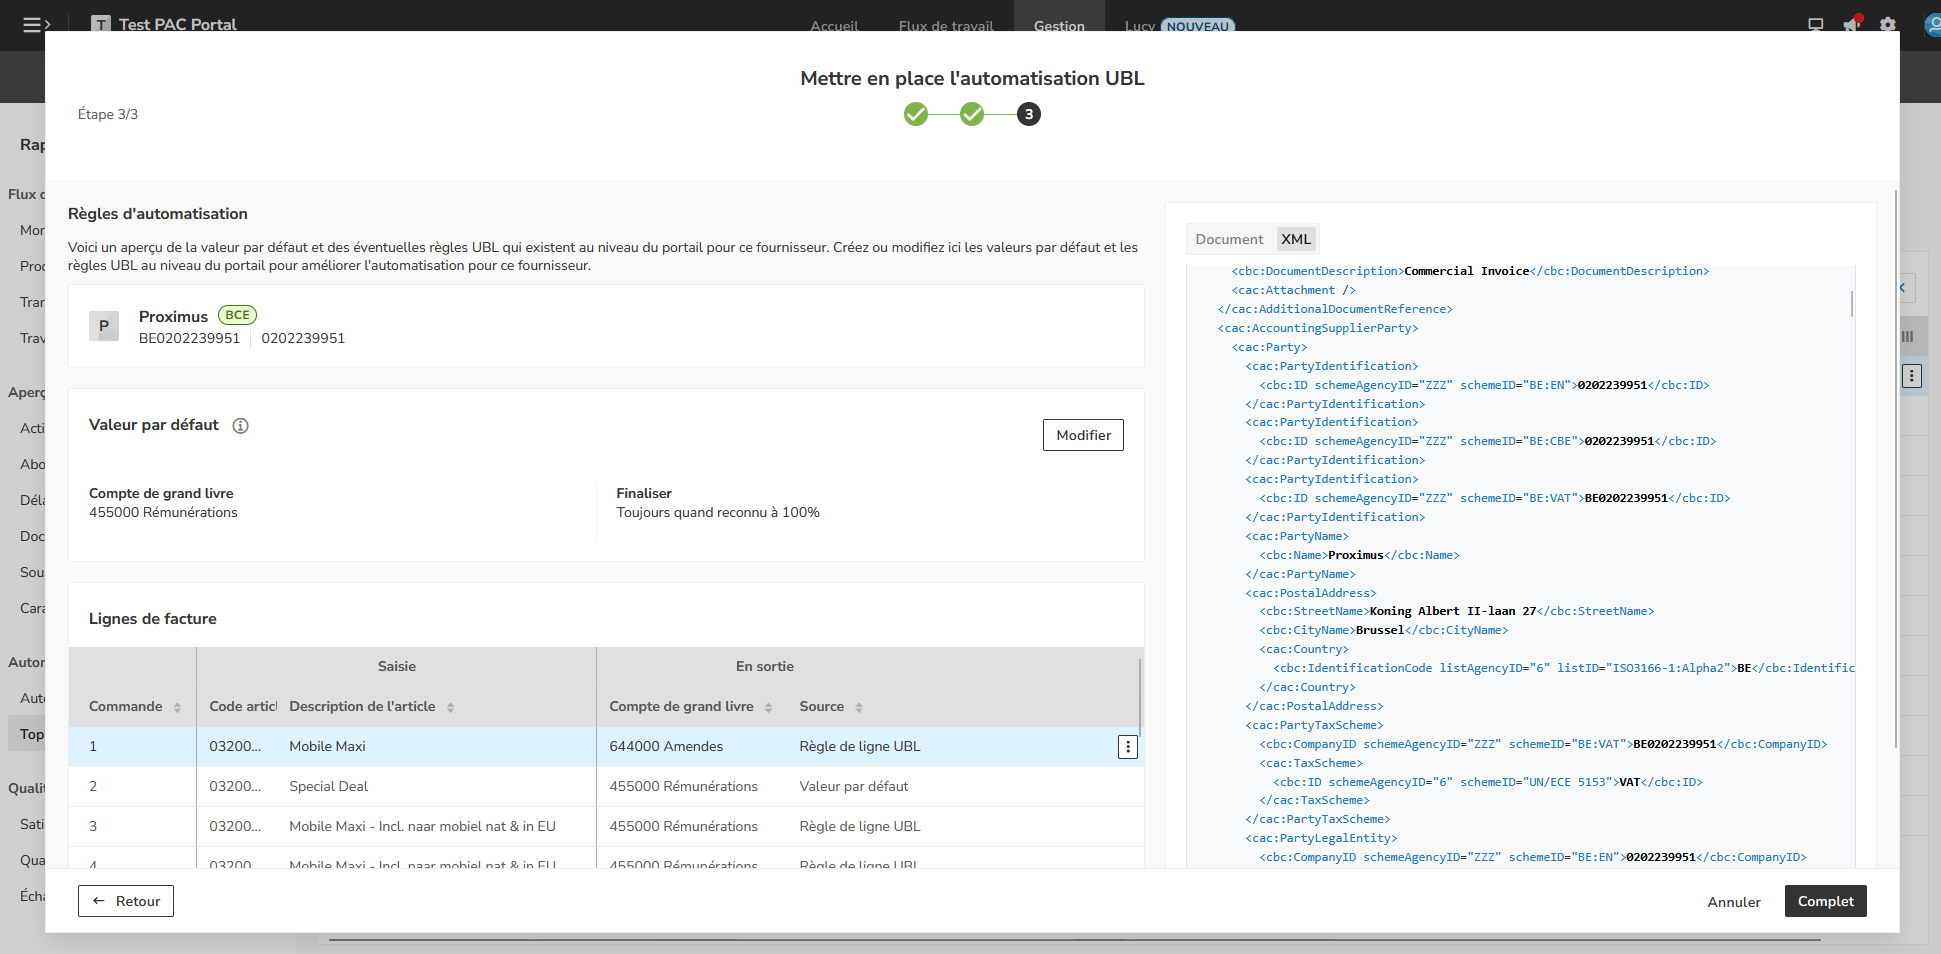
Task: Click row 3's Règle de ligne UBL source
Action: (x=859, y=827)
